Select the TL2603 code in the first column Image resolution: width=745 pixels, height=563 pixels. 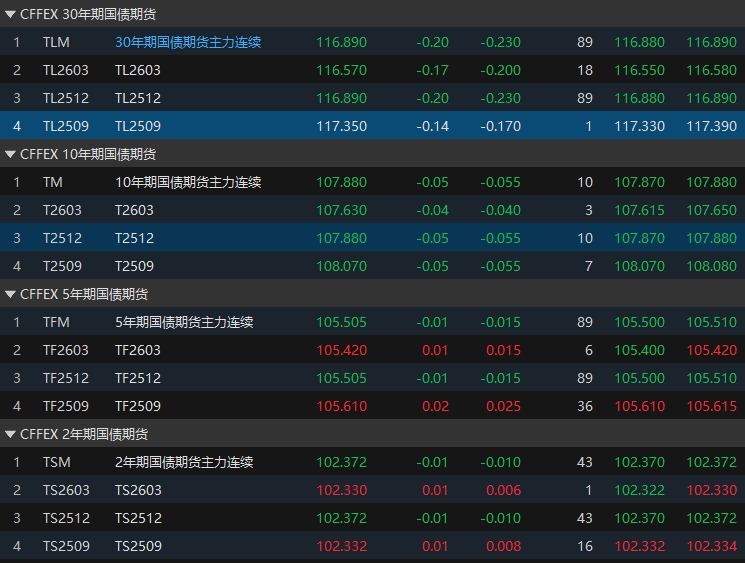[66, 70]
